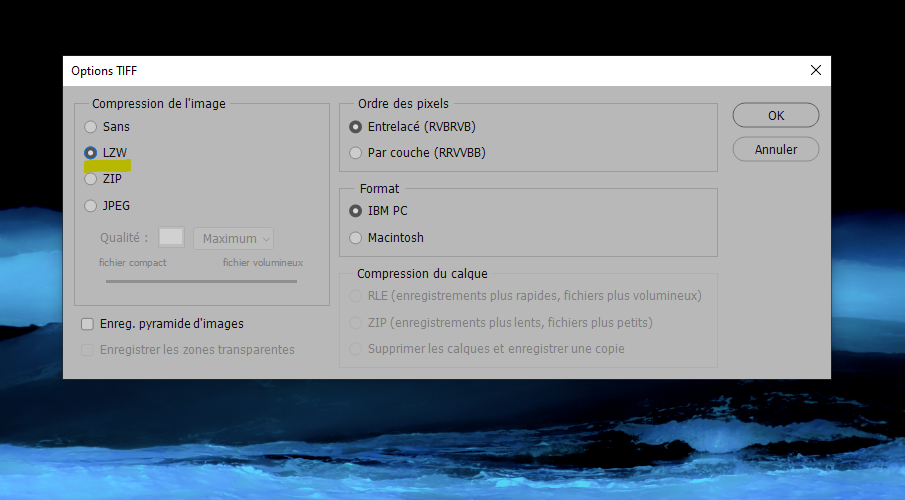
Task: Select IBM PC format
Action: (355, 211)
